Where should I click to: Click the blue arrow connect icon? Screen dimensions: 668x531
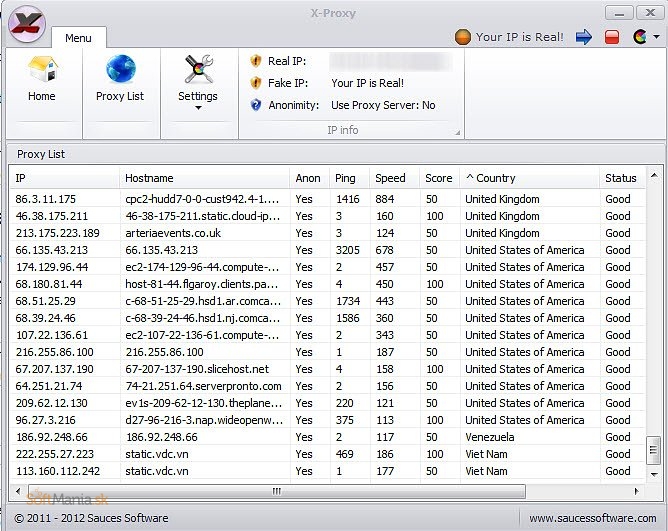[584, 37]
